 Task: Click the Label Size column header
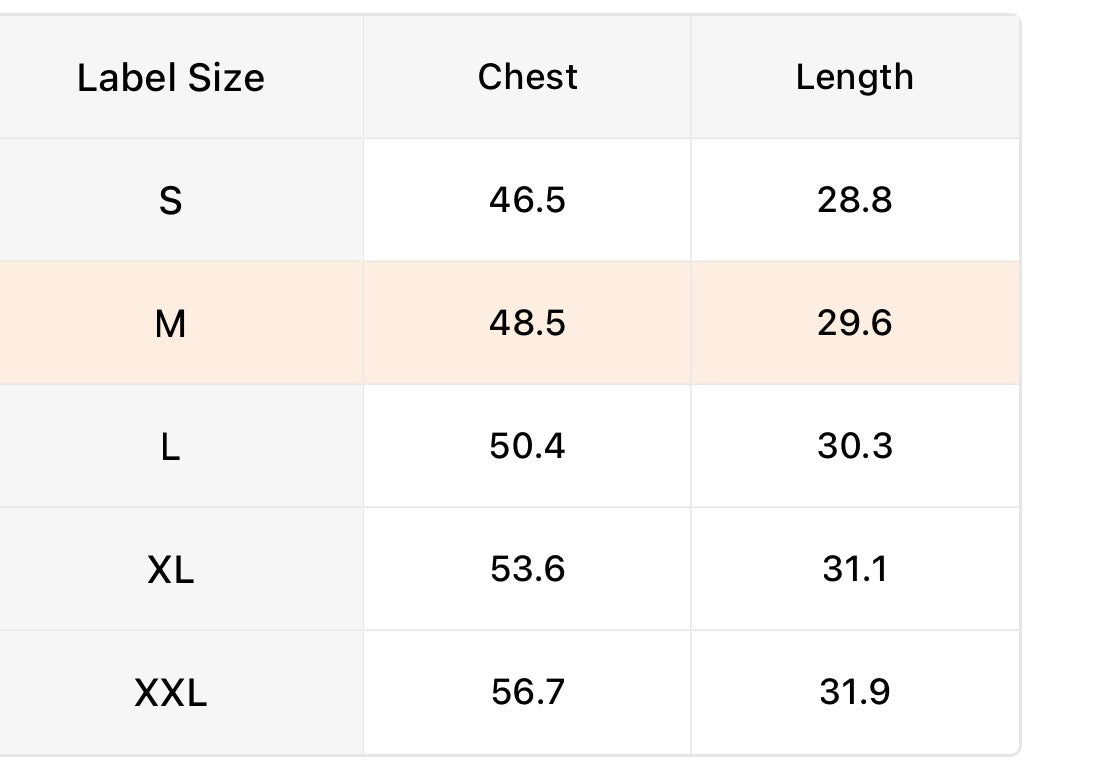tap(171, 77)
